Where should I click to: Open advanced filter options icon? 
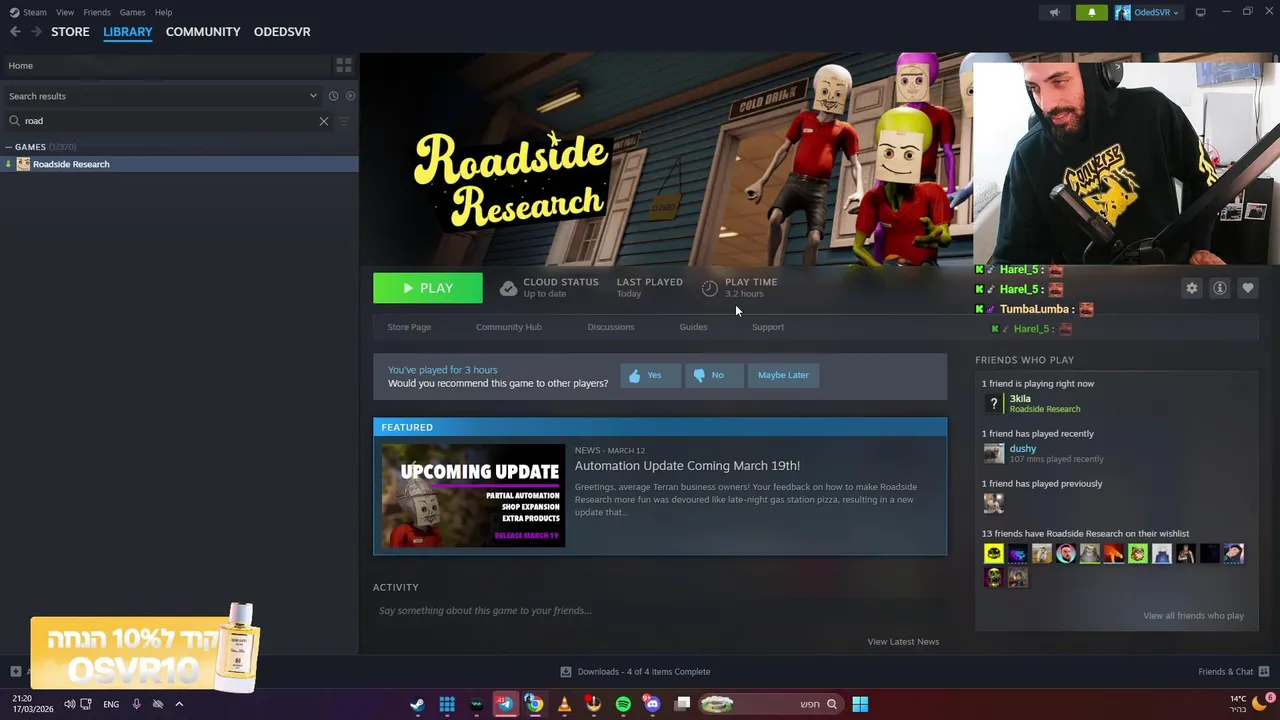pyautogui.click(x=344, y=121)
